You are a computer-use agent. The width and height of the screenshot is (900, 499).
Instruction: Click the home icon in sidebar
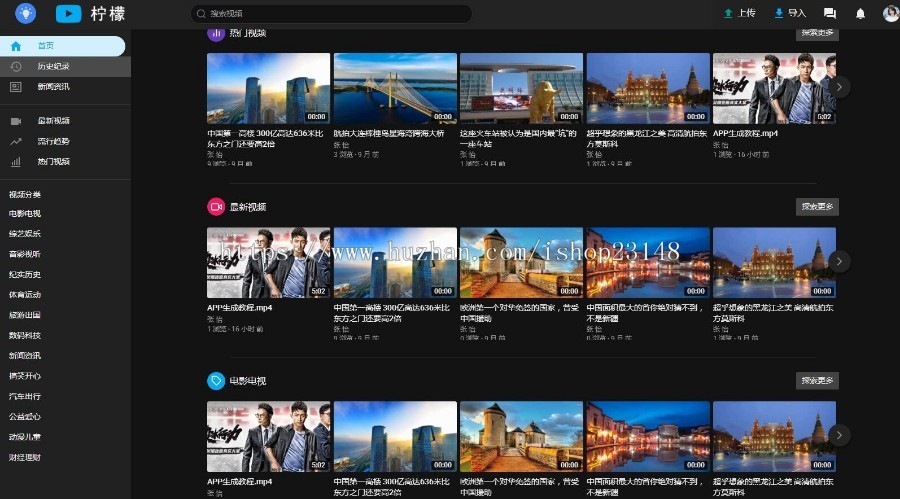15,46
